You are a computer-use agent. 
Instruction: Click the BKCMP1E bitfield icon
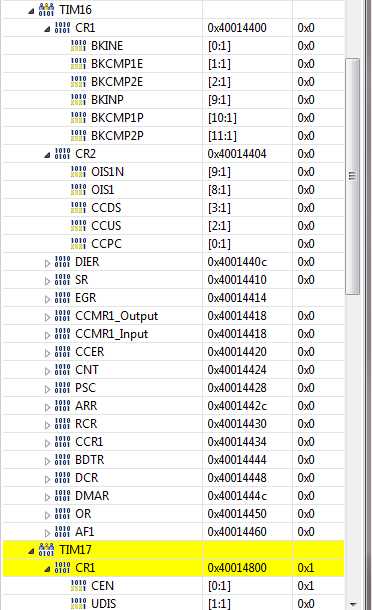point(78,63)
